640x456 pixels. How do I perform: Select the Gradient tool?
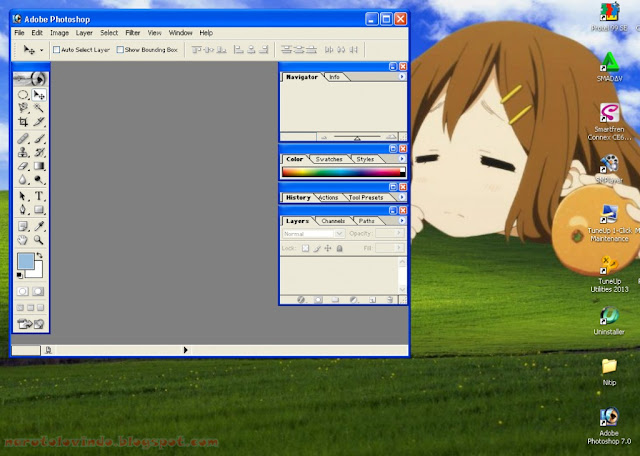(39, 166)
